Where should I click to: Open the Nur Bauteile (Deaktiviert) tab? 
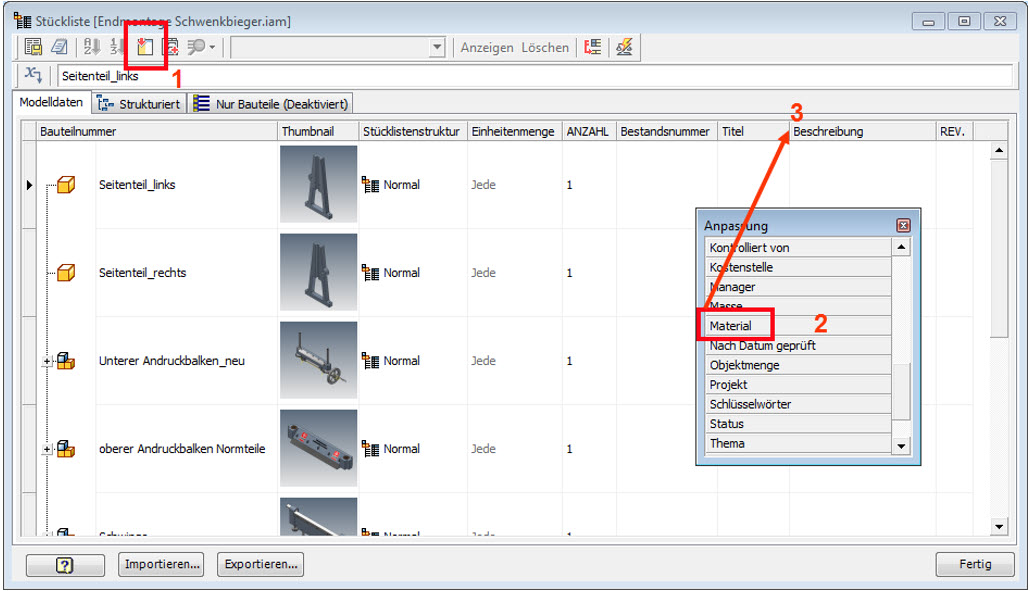(x=271, y=103)
